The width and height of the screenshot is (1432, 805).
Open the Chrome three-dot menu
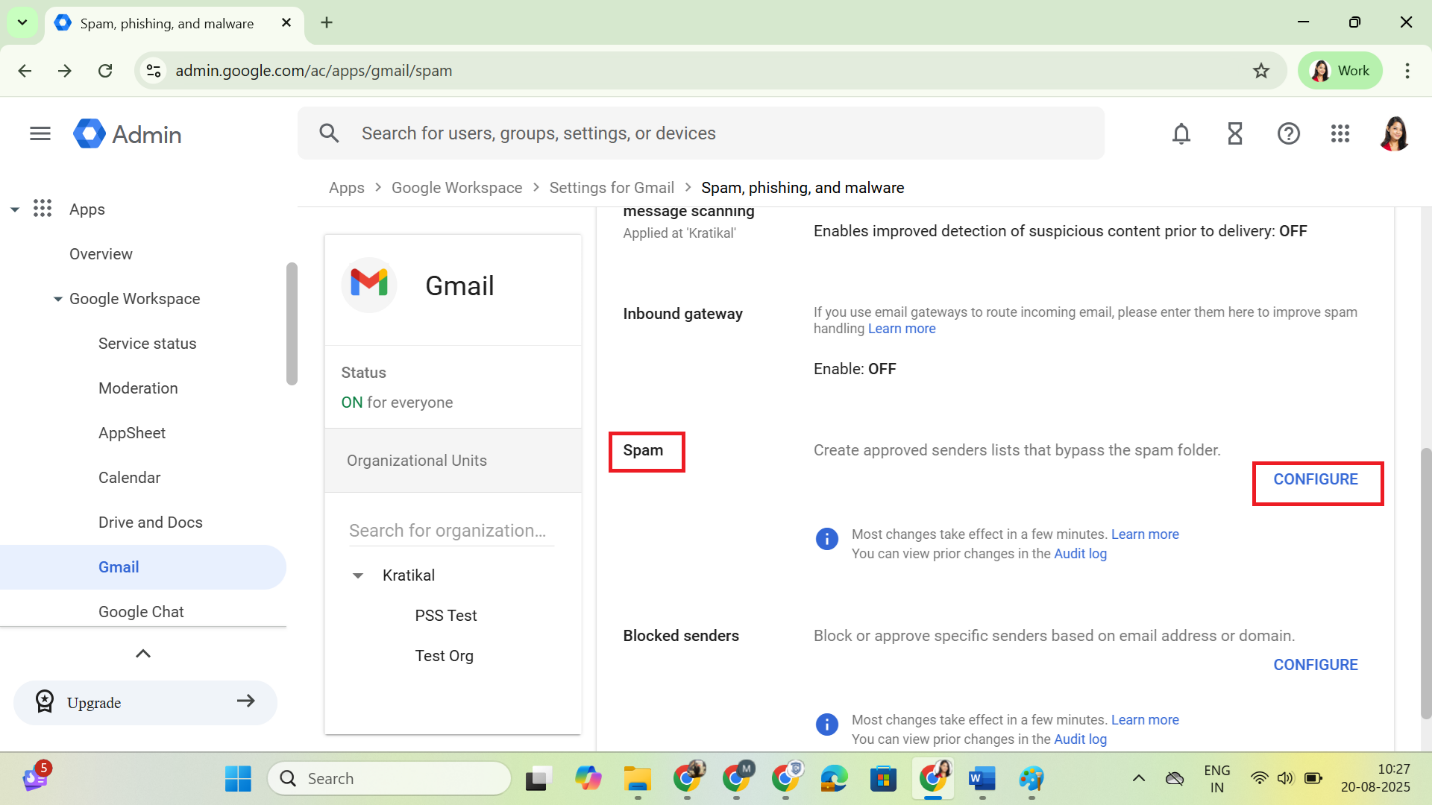pyautogui.click(x=1407, y=71)
